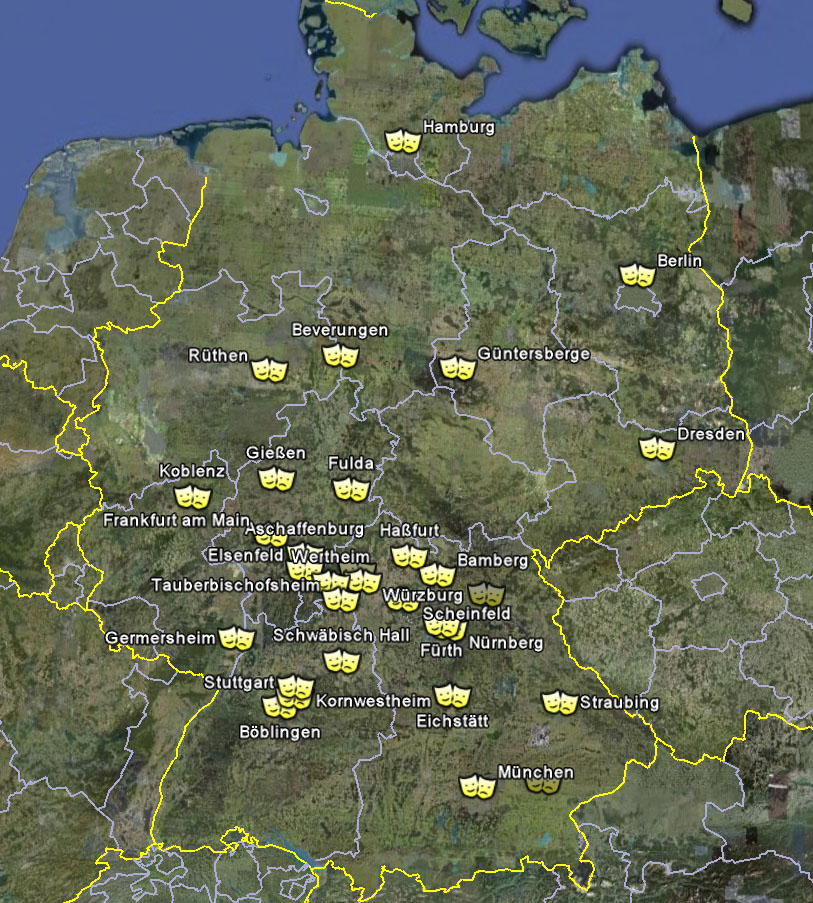The height and width of the screenshot is (903, 813).
Task: Open the Schwäbisch Hall mask placemark
Action: [x=341, y=661]
